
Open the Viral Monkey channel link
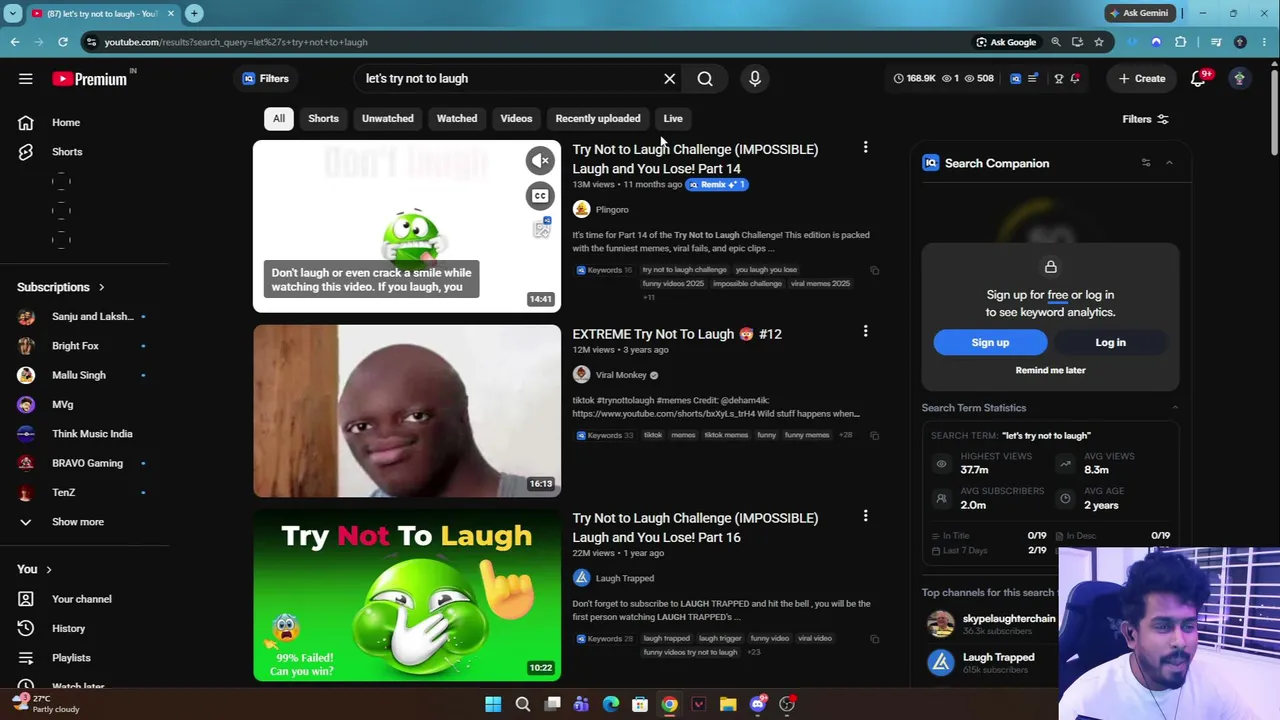pyautogui.click(x=621, y=375)
